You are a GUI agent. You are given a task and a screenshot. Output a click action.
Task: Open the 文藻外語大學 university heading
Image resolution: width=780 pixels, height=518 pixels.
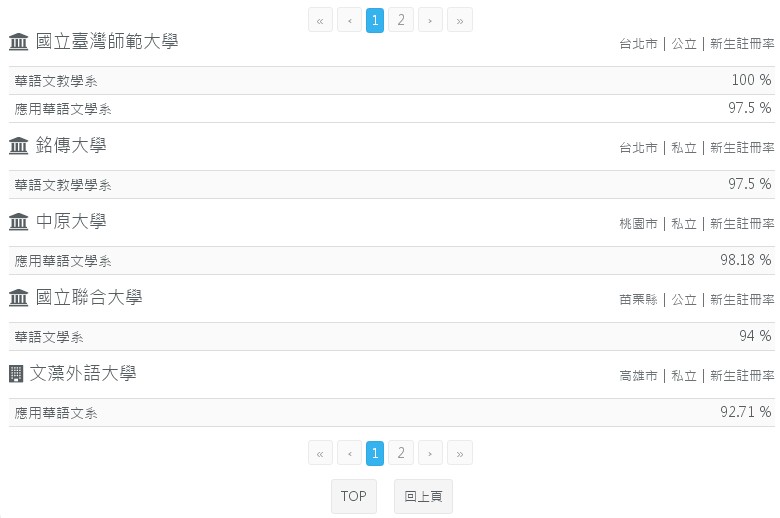(x=83, y=374)
